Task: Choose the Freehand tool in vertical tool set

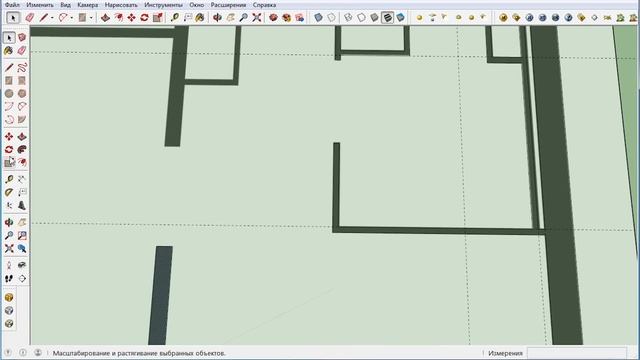Action: pos(22,67)
